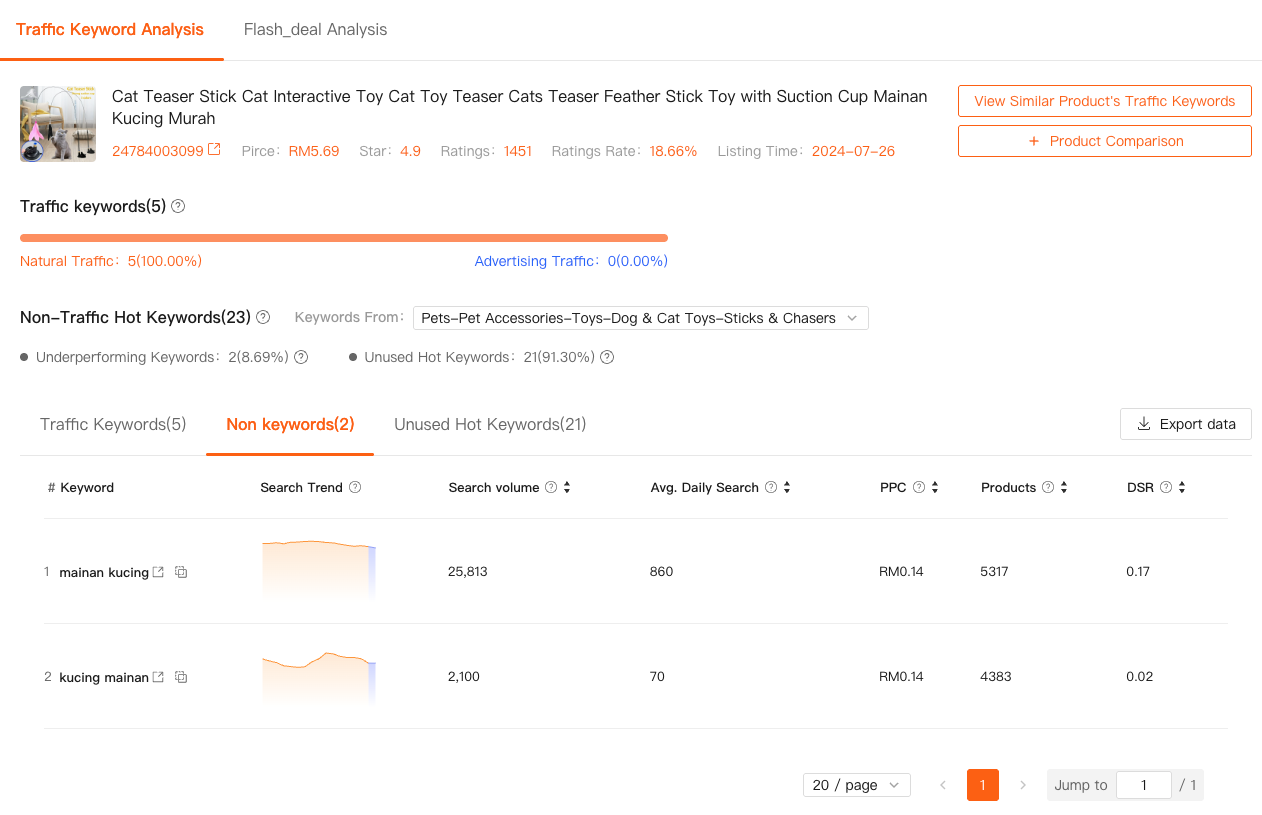Viewport: 1262px width, 815px height.
Task: Open 'kucing mainan' keyword in new window
Action: click(158, 677)
